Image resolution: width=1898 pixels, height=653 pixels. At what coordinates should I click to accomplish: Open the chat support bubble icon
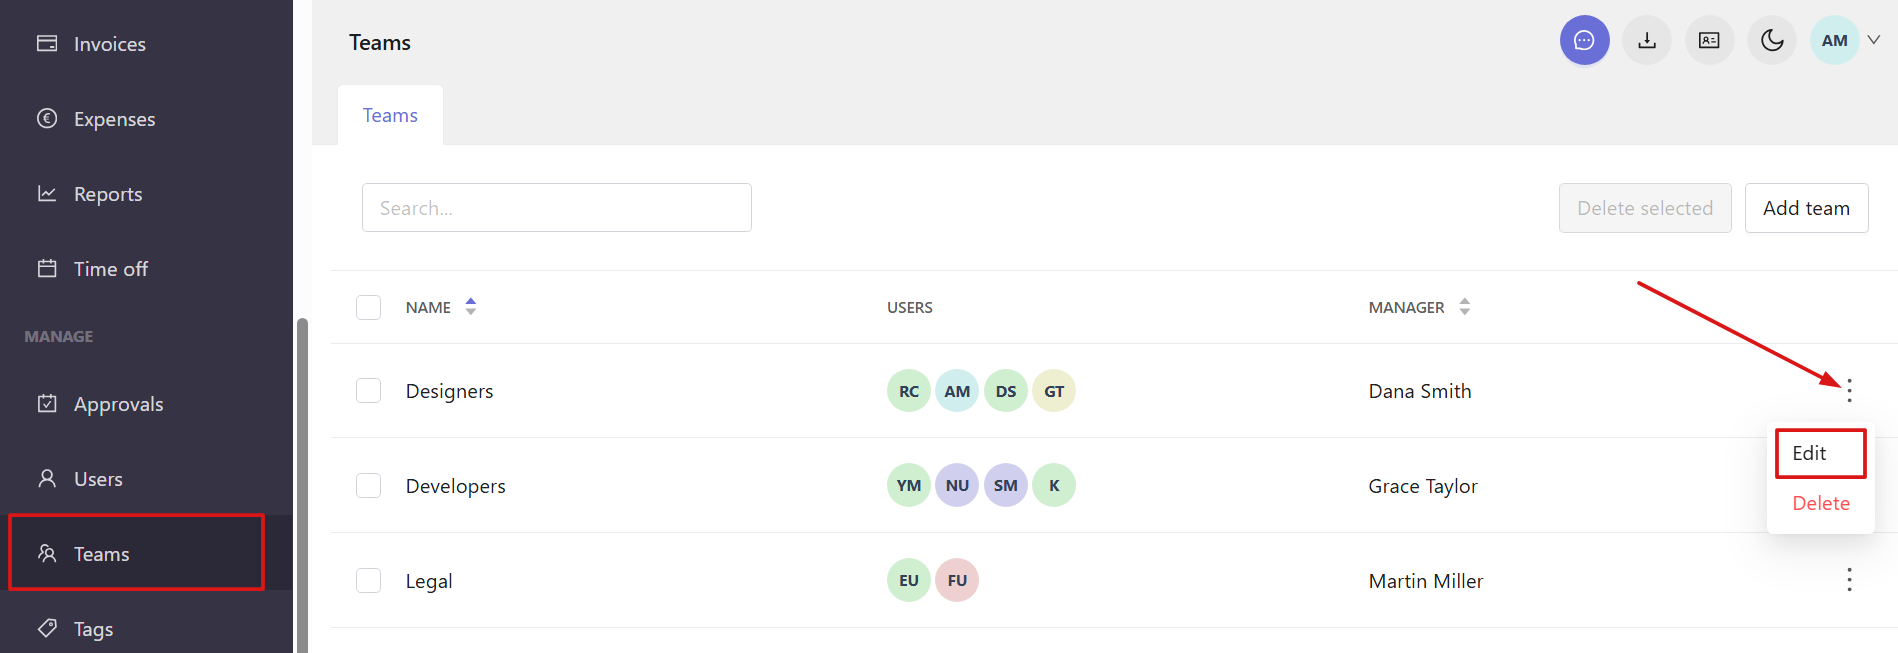coord(1584,40)
